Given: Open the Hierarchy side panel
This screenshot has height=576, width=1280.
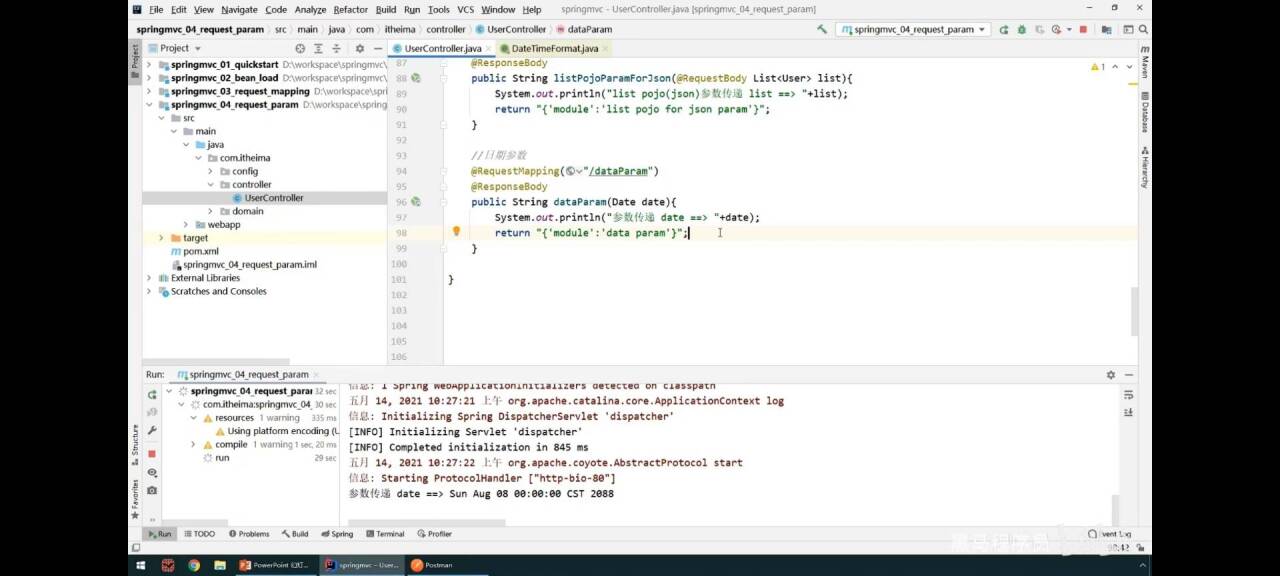Looking at the screenshot, I should [1144, 167].
